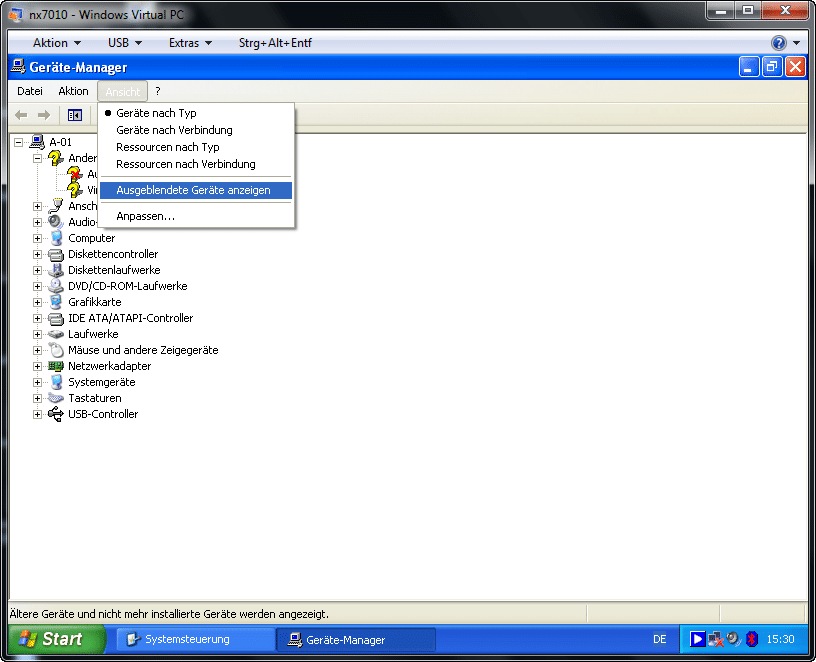816x662 pixels.
Task: Click the Bluetooth tray icon
Action: point(751,639)
